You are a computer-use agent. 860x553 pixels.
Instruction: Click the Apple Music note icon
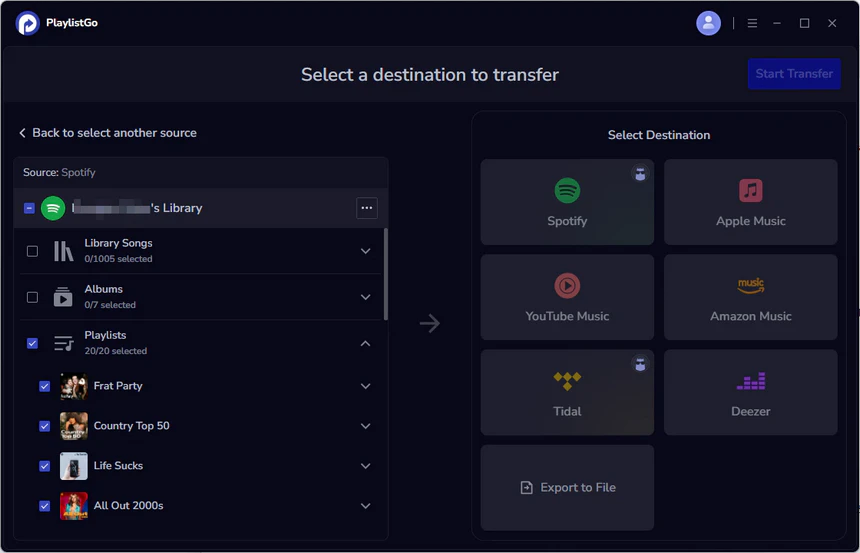[750, 191]
